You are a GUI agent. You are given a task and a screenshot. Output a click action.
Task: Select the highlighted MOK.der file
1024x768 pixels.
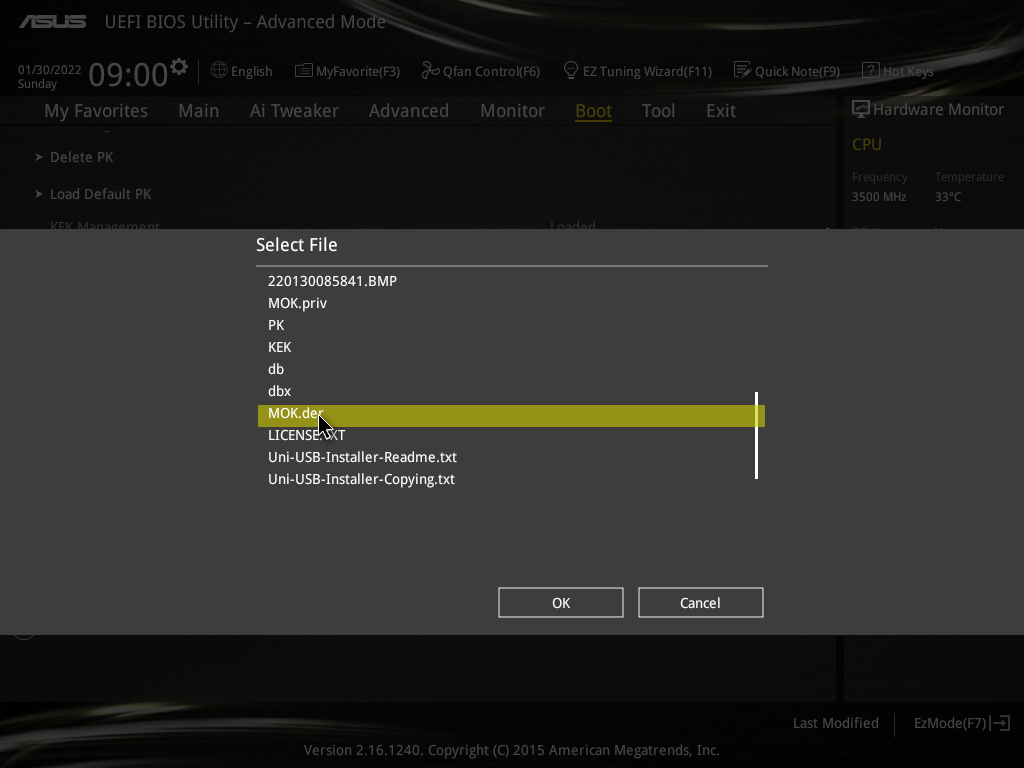[511, 415]
